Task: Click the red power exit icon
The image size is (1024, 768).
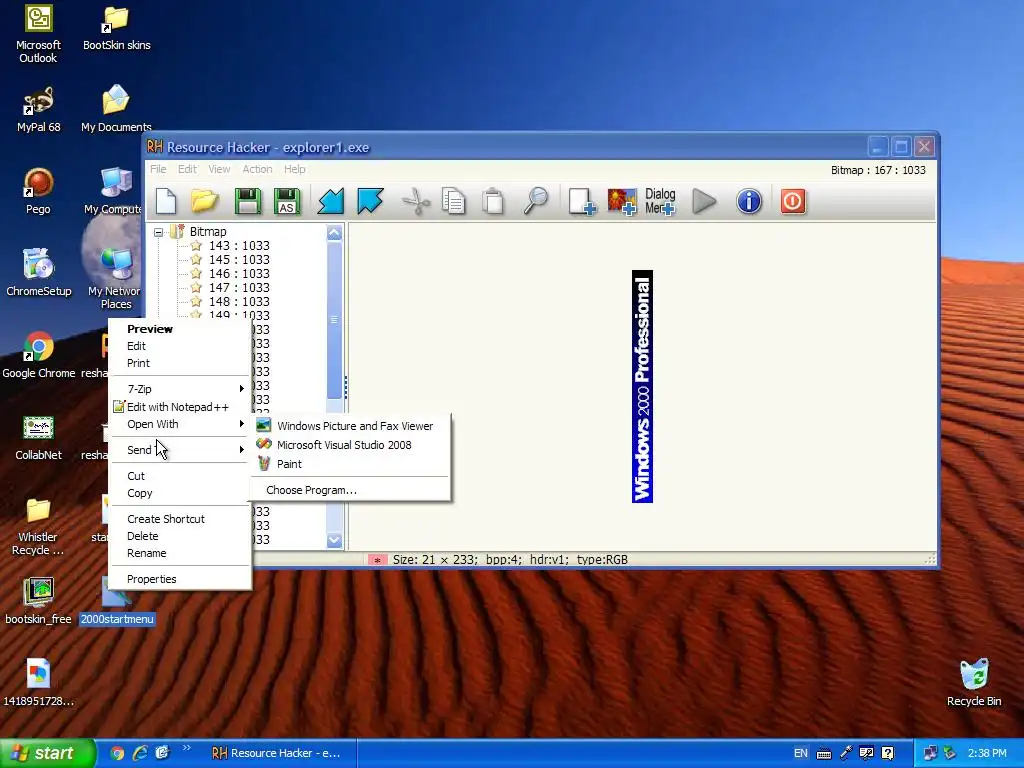Action: point(793,201)
